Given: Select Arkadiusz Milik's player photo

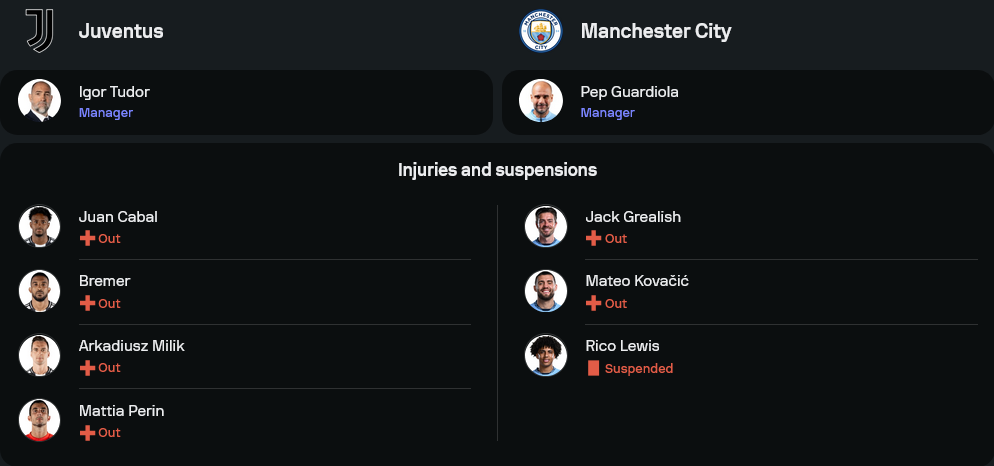Looking at the screenshot, I should [x=40, y=355].
